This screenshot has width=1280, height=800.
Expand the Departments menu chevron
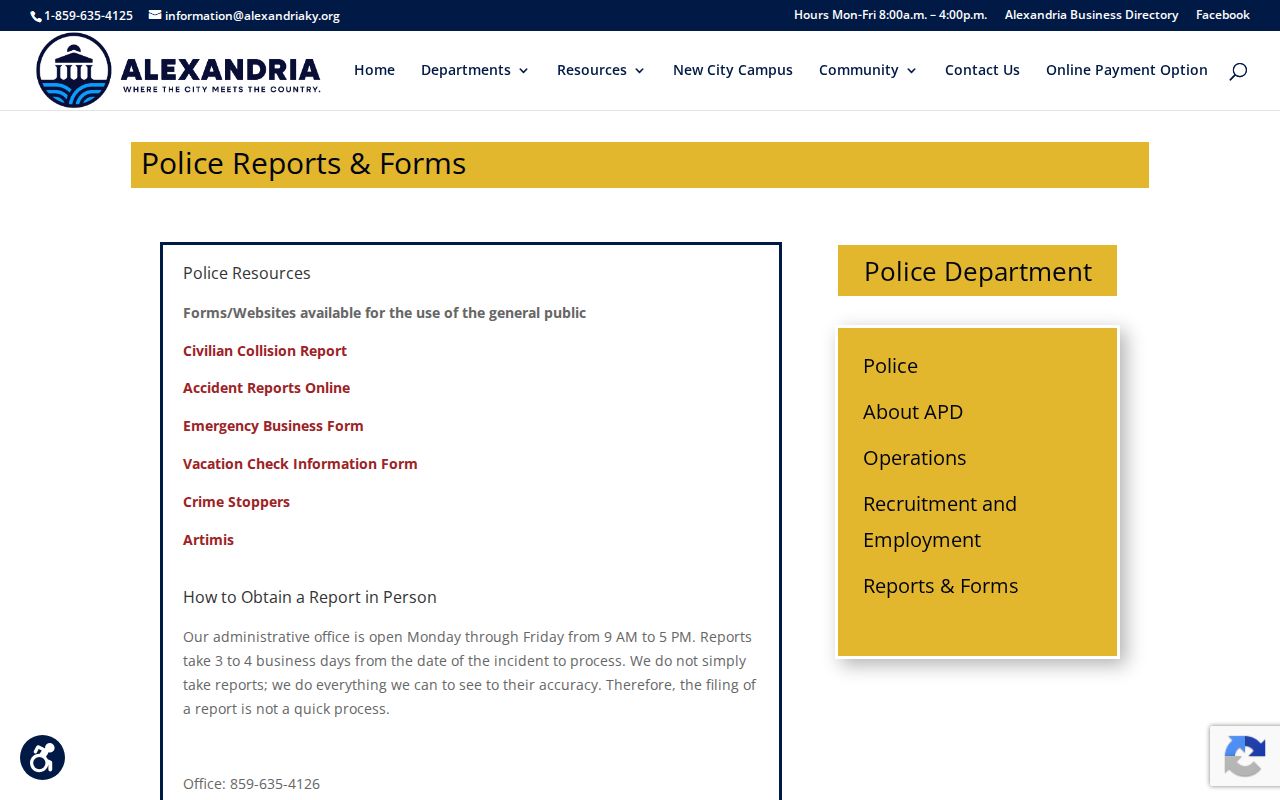tap(524, 71)
